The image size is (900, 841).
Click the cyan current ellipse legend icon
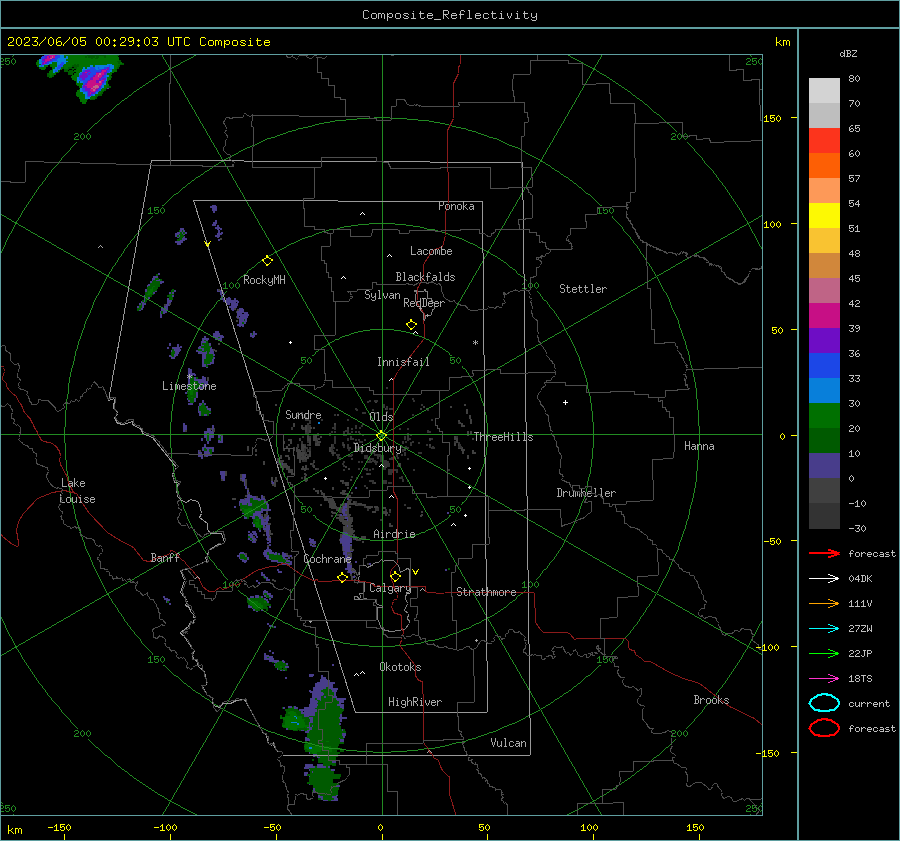(x=824, y=703)
